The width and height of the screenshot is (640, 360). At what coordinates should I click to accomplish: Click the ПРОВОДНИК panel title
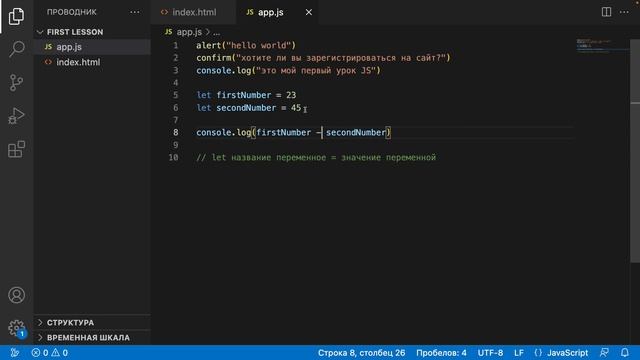click(x=71, y=12)
